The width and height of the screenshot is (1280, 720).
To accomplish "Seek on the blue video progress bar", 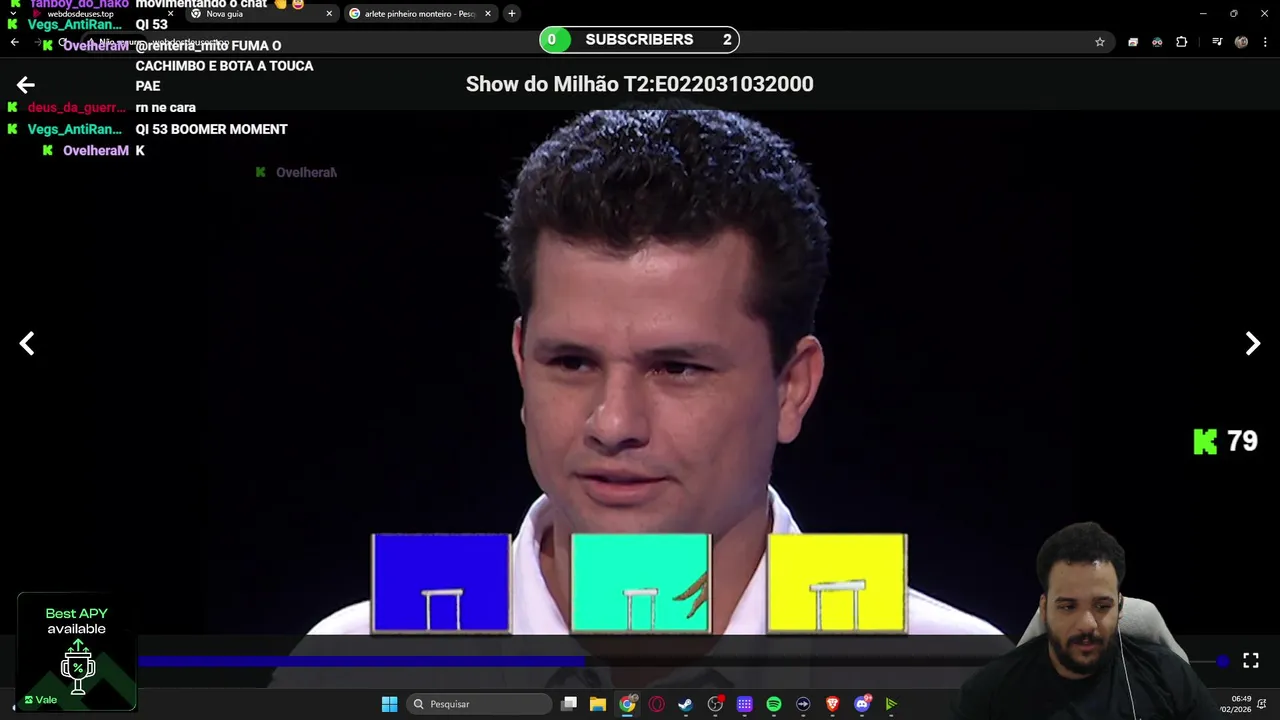I will click(x=361, y=661).
